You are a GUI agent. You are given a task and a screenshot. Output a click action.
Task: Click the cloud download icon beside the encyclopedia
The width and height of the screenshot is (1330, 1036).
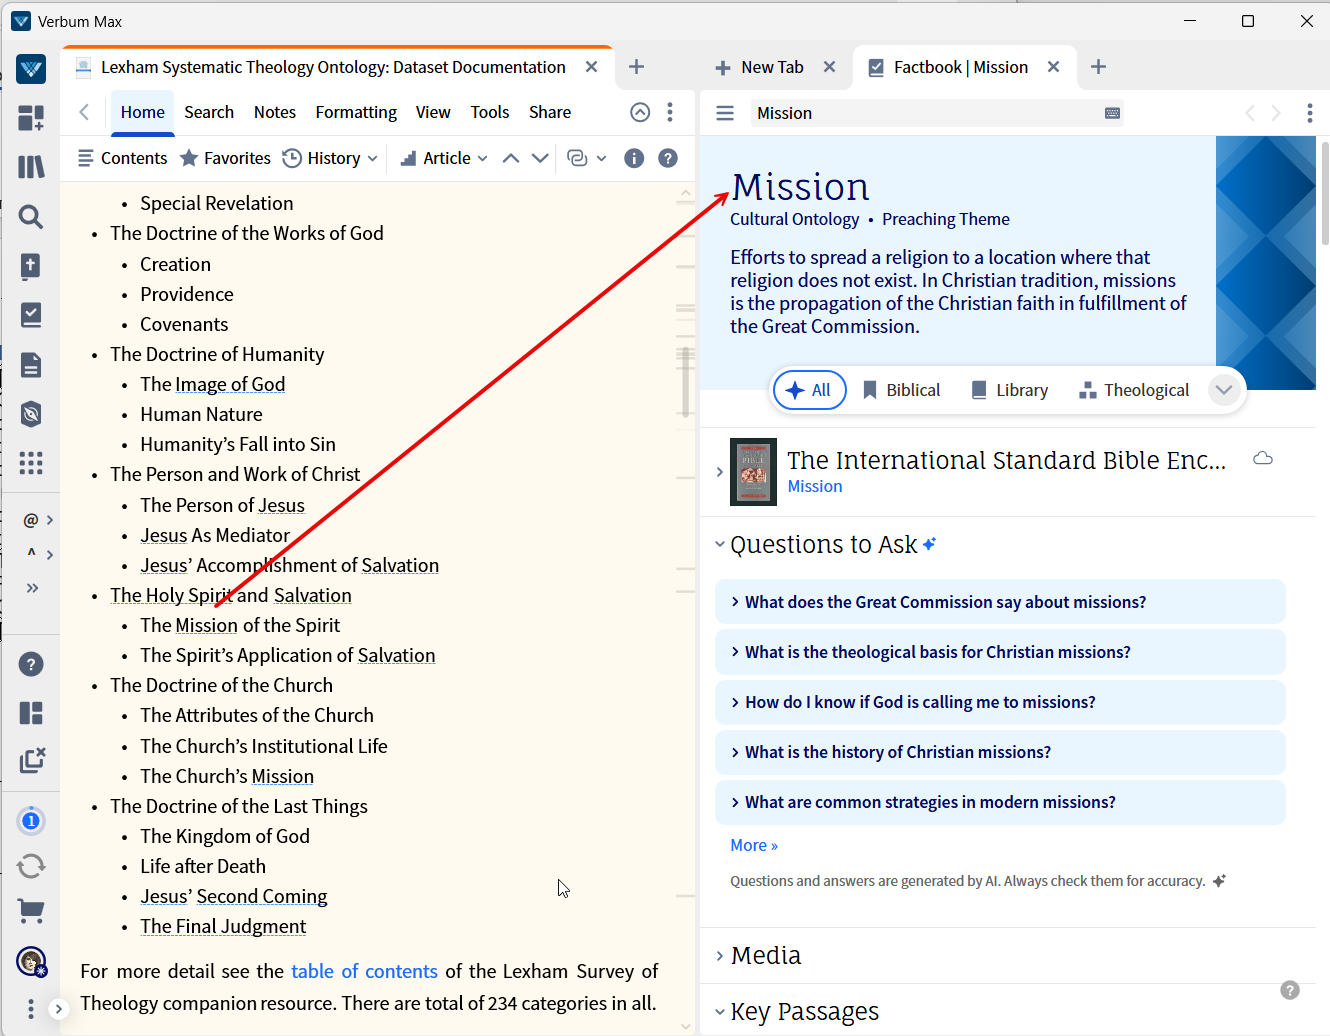pos(1263,458)
